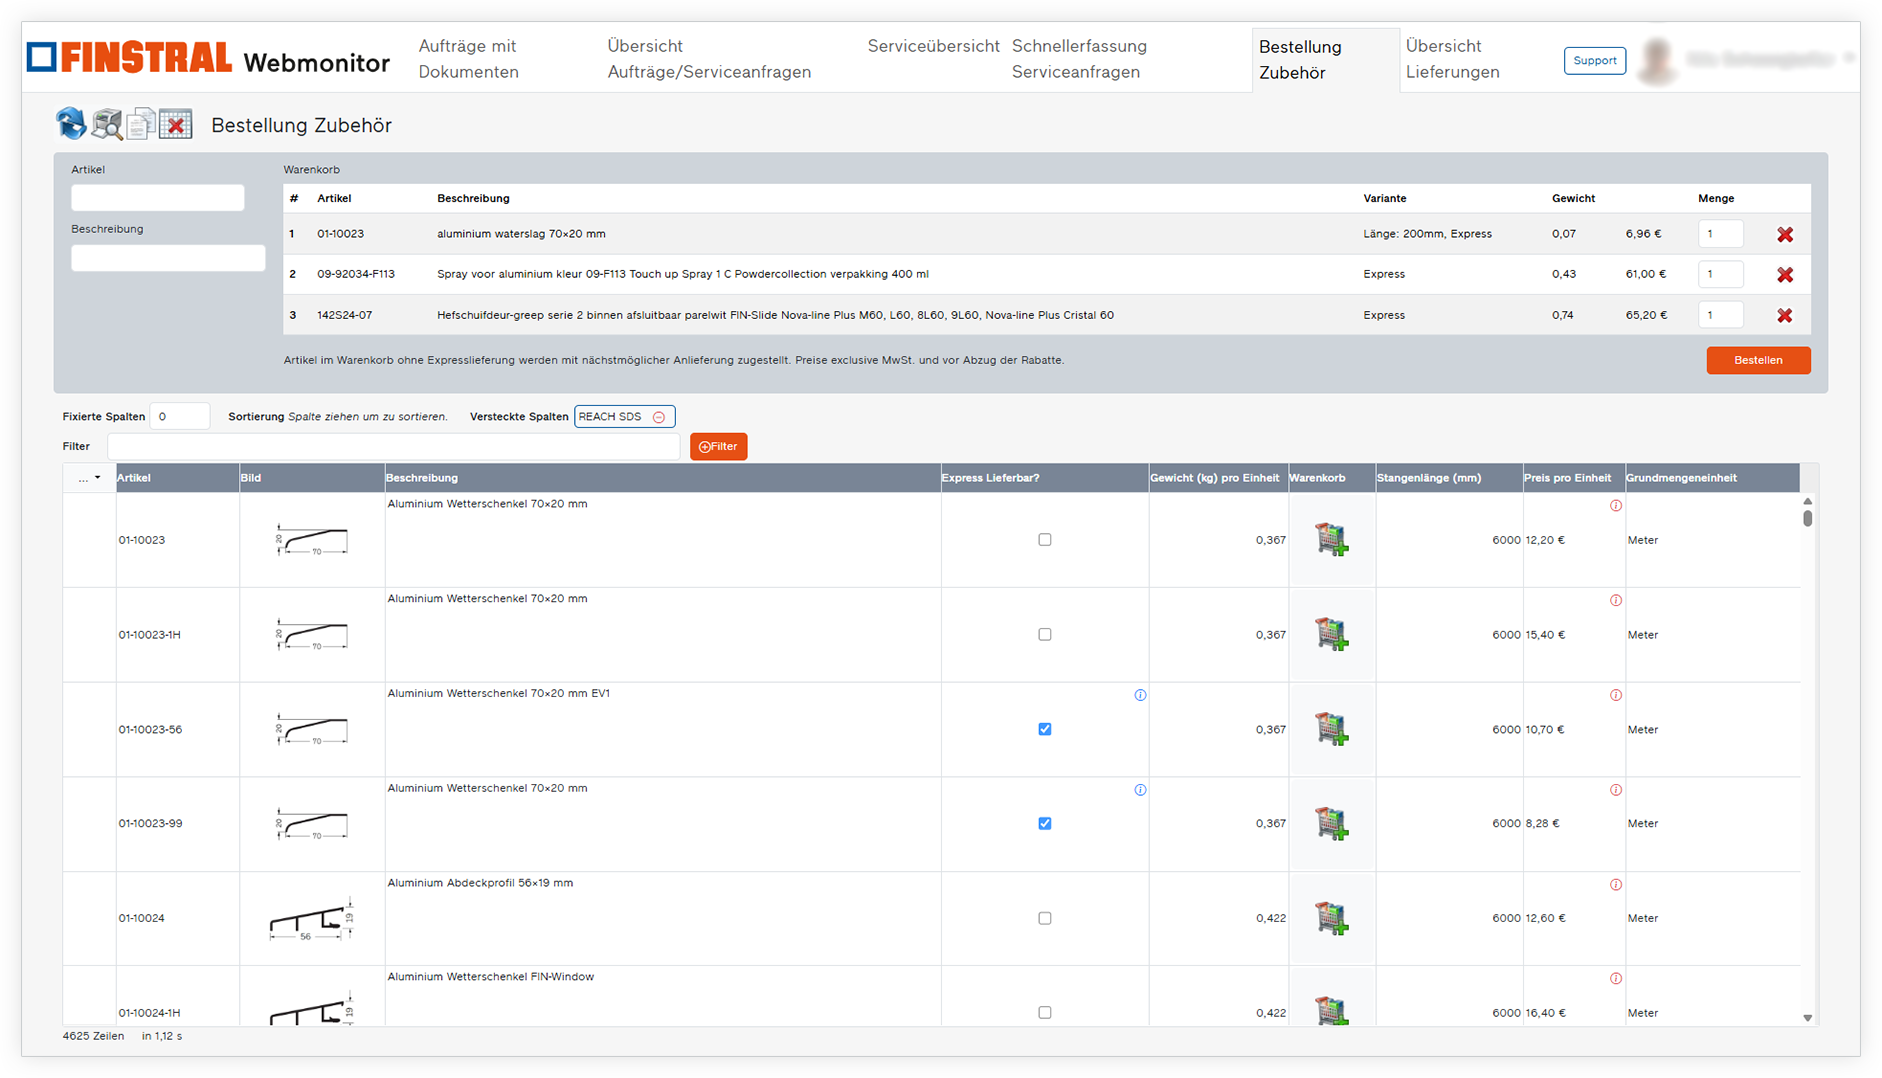Click the blurred user avatar
This screenshot has width=1882, height=1078.
(1656, 60)
